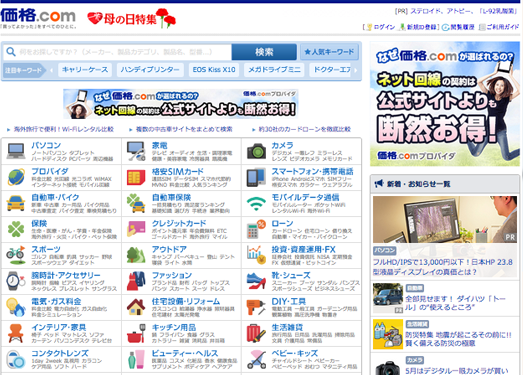Viewport: 523px width, 375px height.
Task: Select the メガドライブミニ keyword tag
Action: tap(274, 70)
